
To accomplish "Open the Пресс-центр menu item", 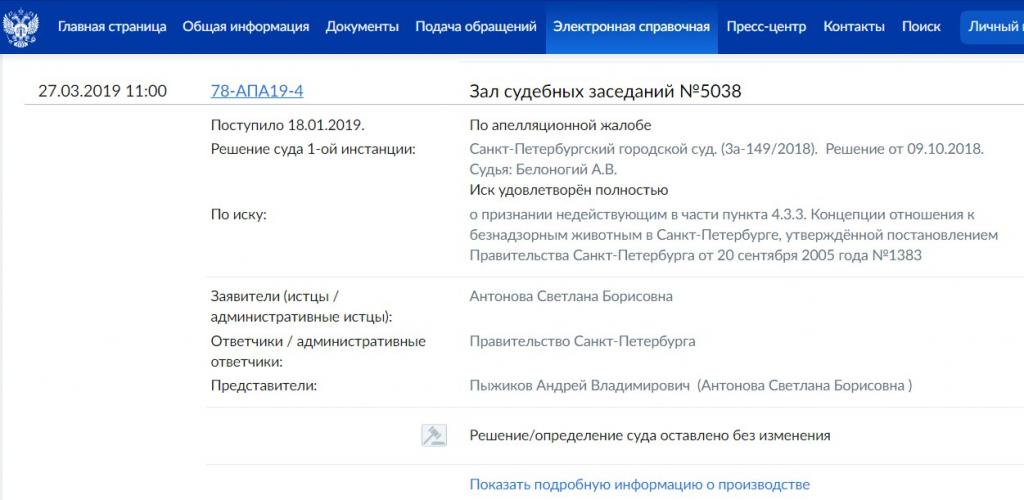I will coord(766,27).
